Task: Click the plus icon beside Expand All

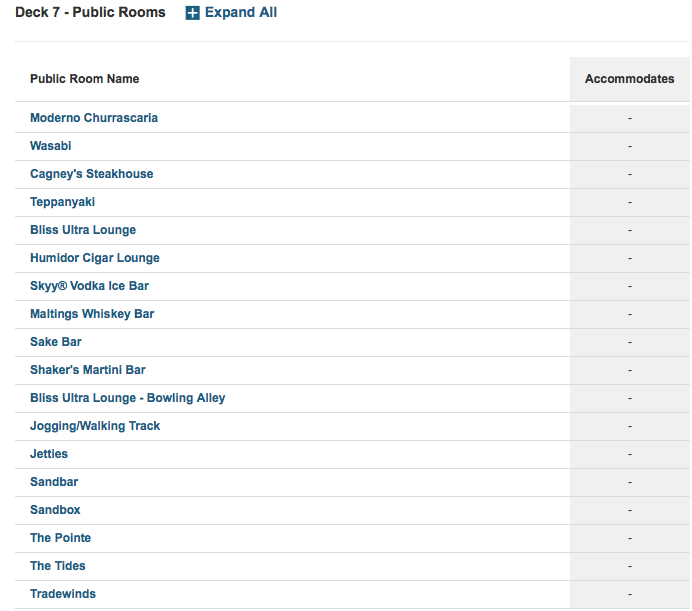Action: 192,13
